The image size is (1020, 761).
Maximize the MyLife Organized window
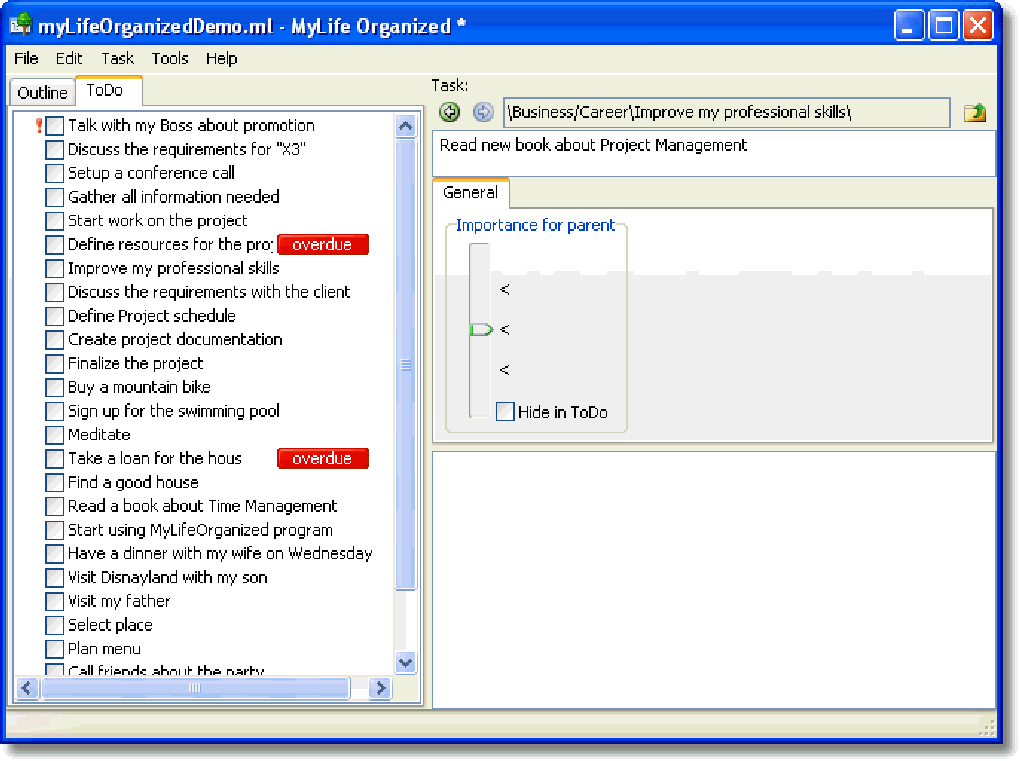pyautogui.click(x=943, y=25)
